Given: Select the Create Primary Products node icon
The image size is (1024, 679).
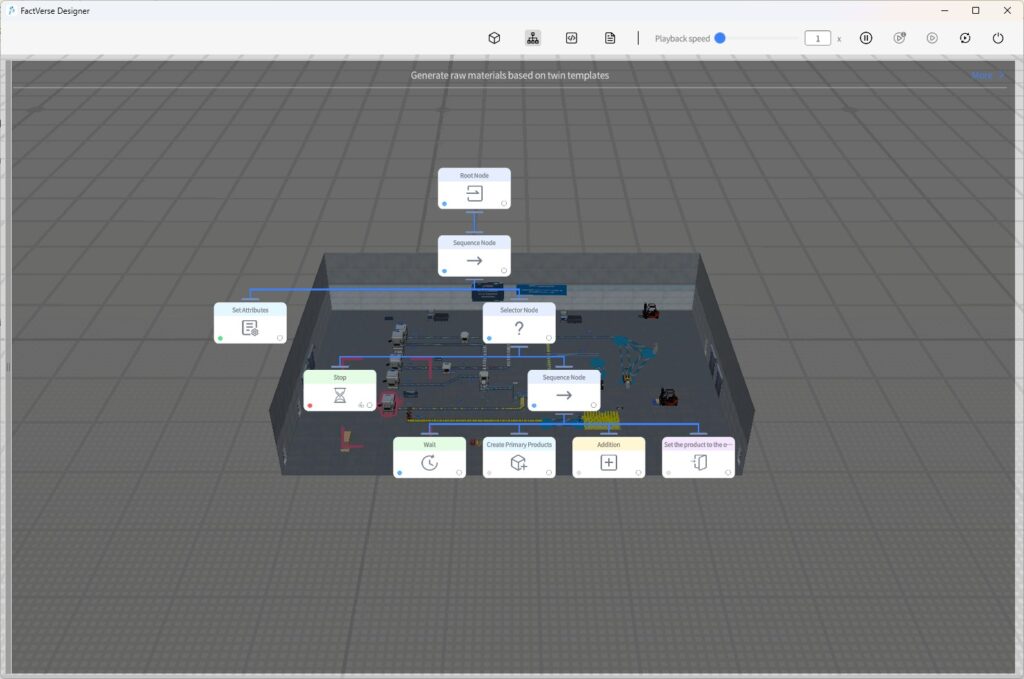Looking at the screenshot, I should point(517,462).
